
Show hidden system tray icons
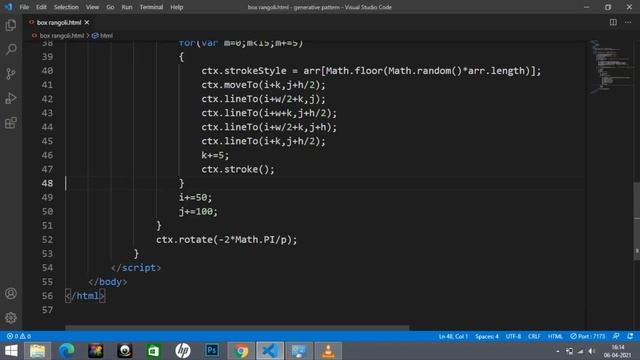558,351
